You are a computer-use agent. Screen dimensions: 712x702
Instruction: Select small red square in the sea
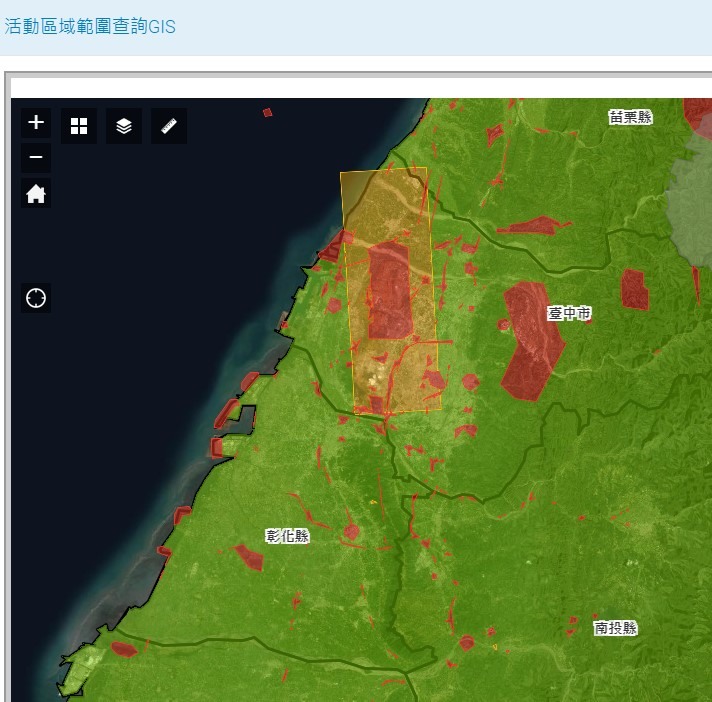267,112
